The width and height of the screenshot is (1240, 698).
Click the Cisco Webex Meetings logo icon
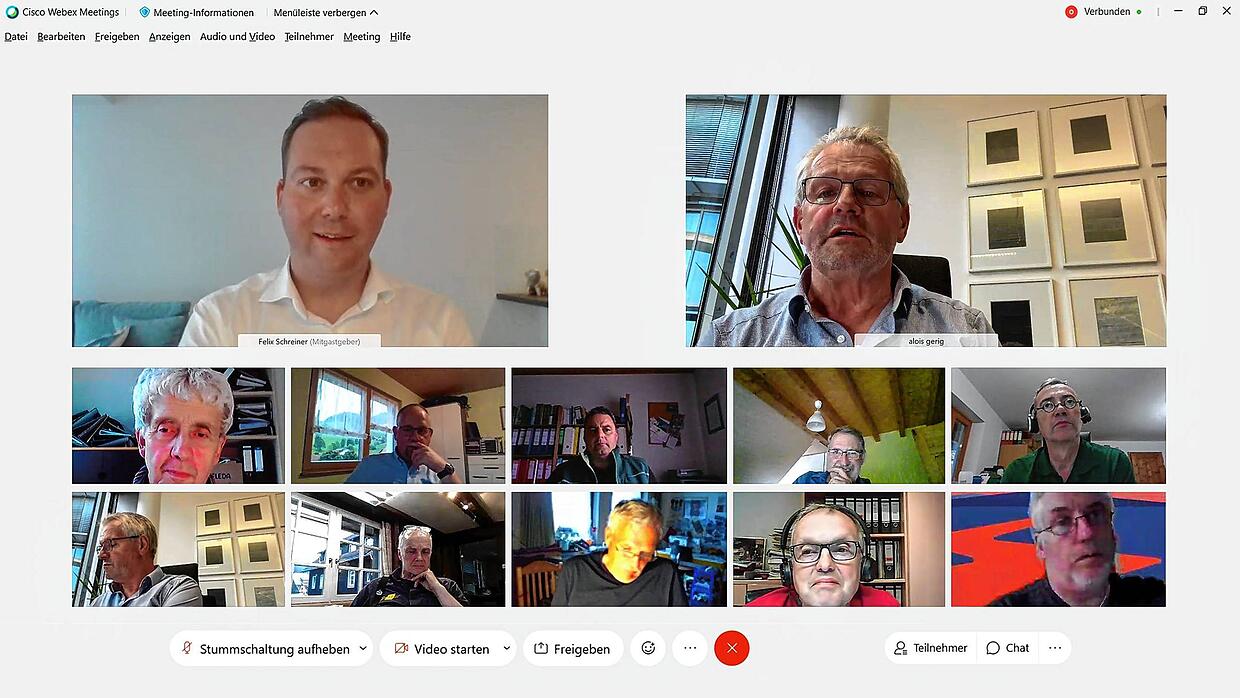[x=12, y=12]
